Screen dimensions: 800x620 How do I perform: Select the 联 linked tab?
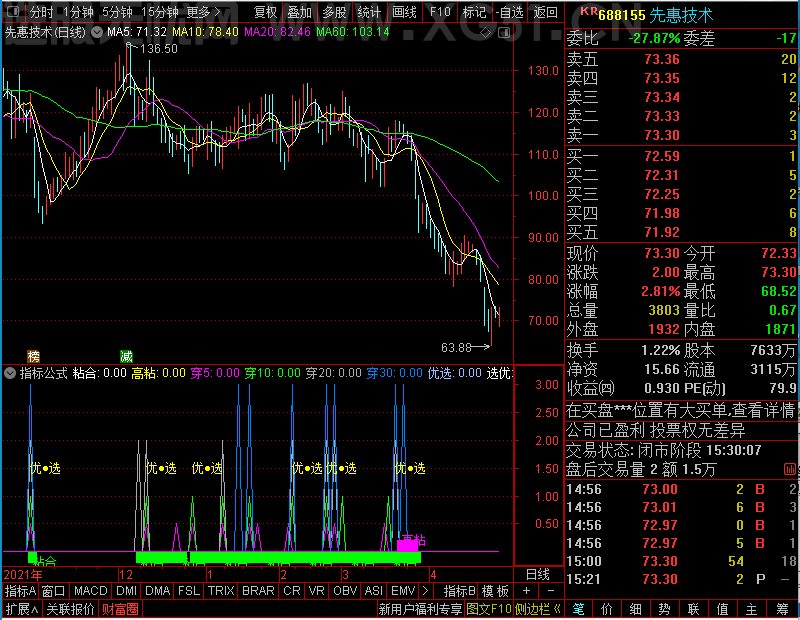point(693,609)
